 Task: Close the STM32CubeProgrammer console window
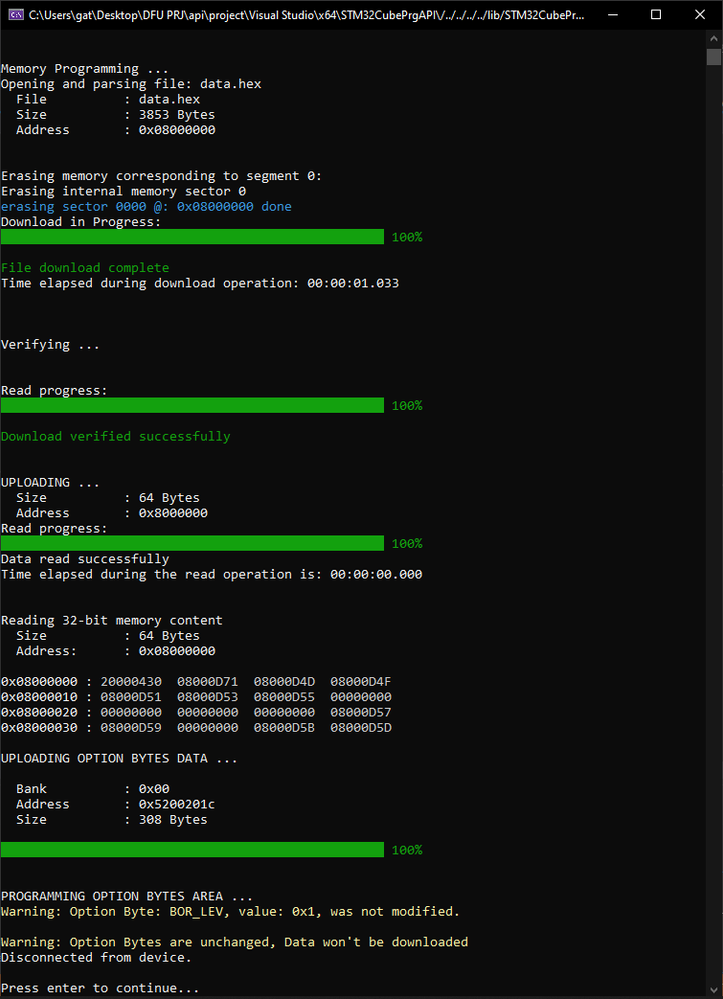700,15
